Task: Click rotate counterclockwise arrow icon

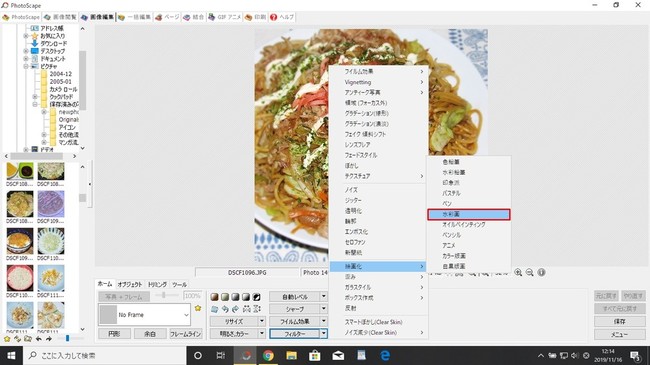Action: coord(225,309)
